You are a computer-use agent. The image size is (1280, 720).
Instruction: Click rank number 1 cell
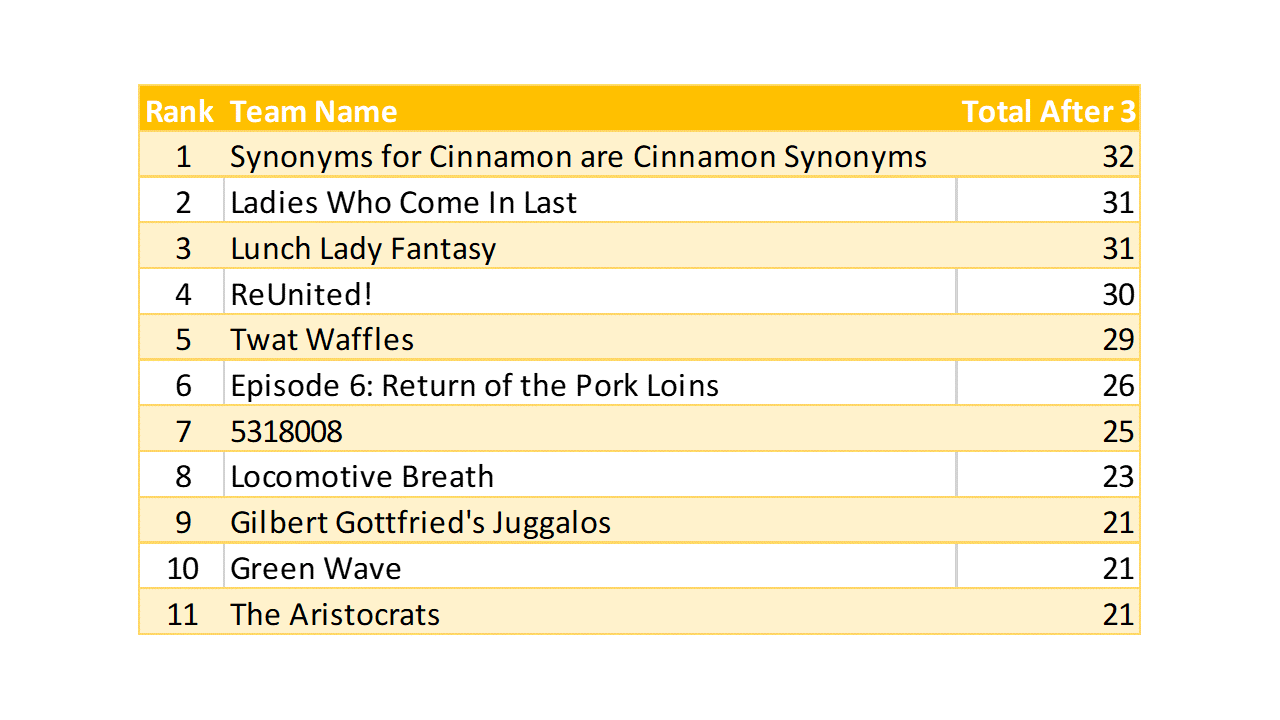[x=182, y=157]
